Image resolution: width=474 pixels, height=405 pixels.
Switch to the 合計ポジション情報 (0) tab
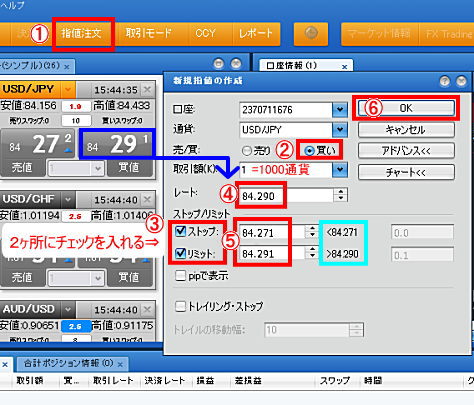click(x=69, y=363)
